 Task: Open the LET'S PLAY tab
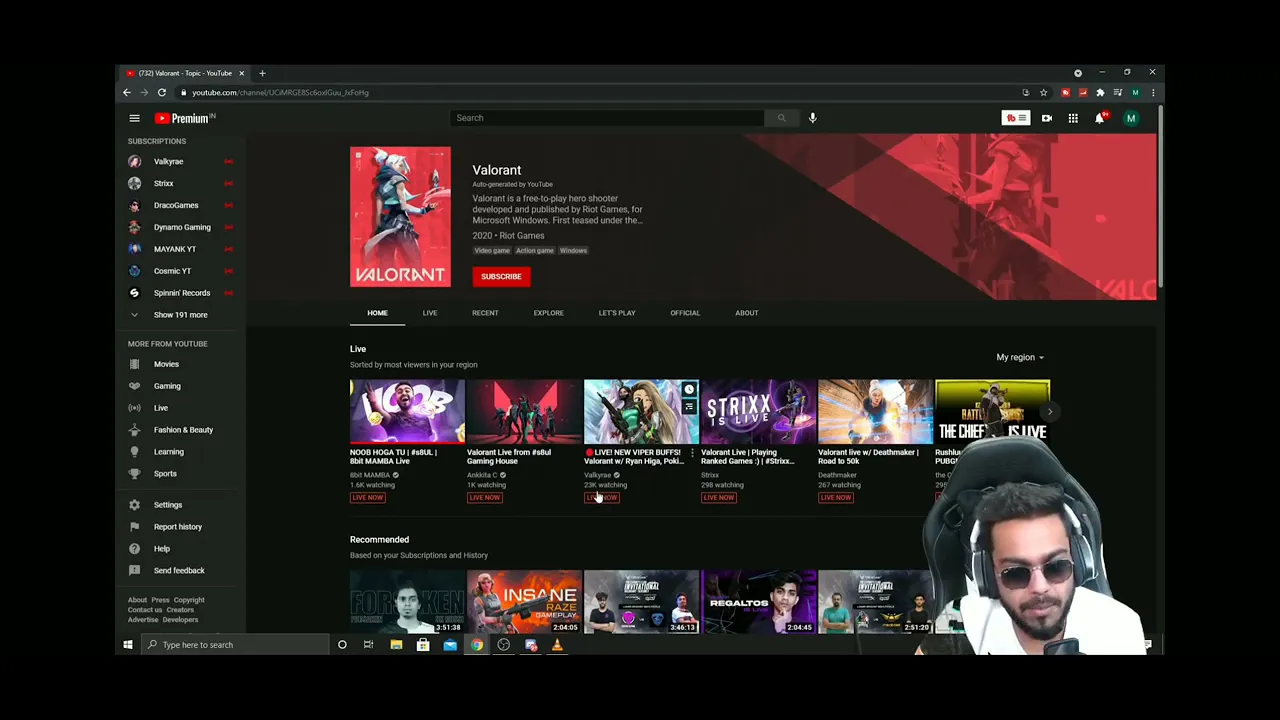(617, 313)
